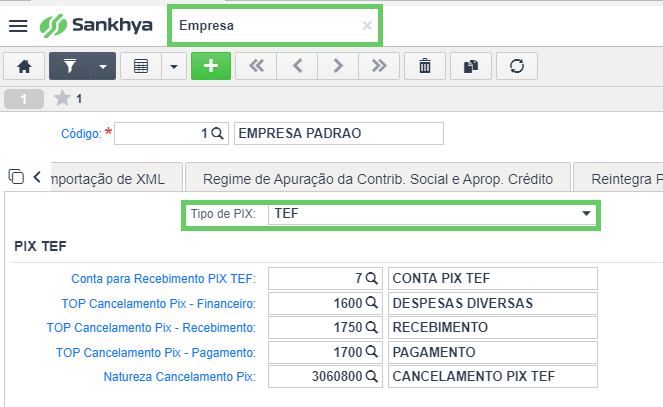Screen dimensions: 663x407
Task: Duplicate the current record
Action: (471, 66)
